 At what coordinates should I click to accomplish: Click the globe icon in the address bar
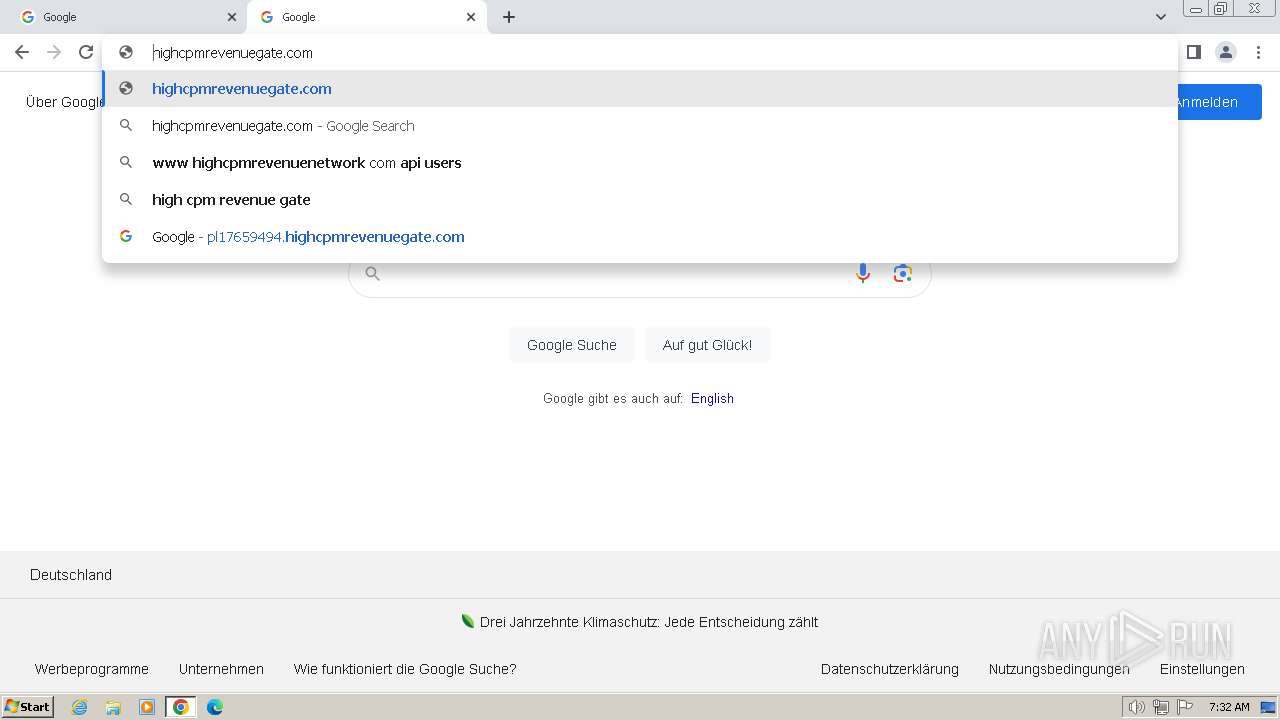point(126,52)
